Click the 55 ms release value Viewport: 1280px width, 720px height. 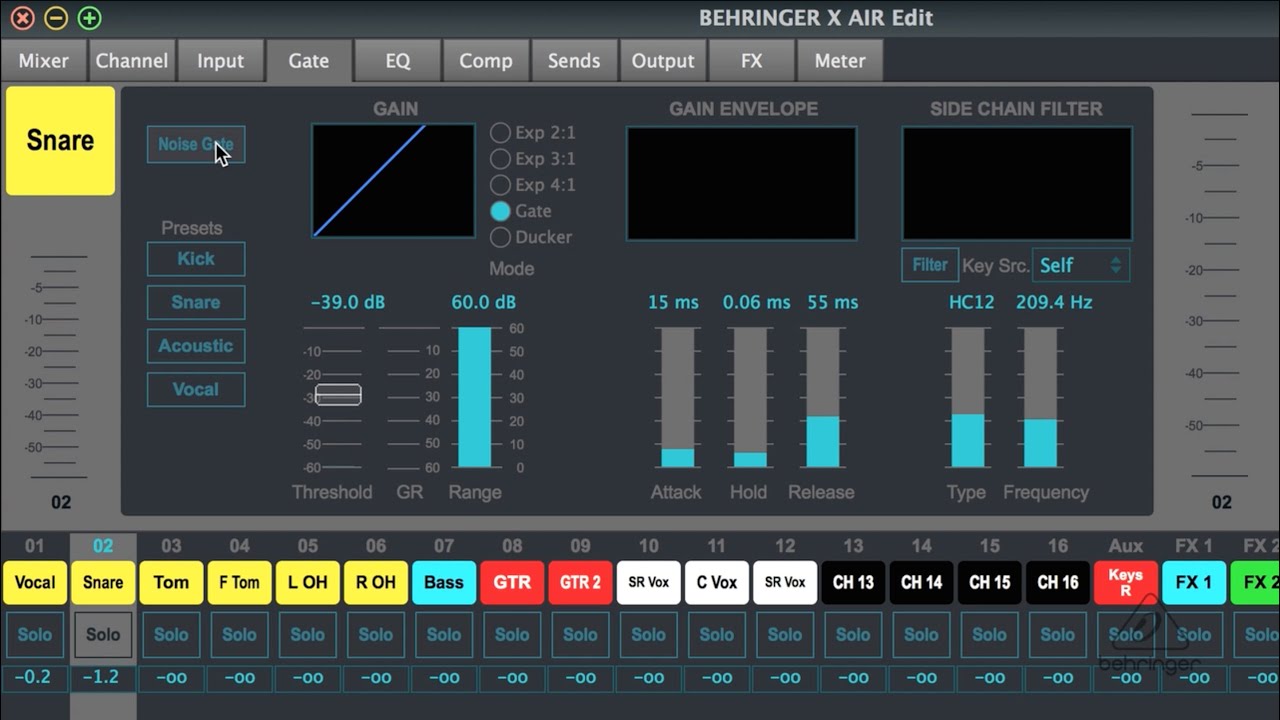[832, 302]
